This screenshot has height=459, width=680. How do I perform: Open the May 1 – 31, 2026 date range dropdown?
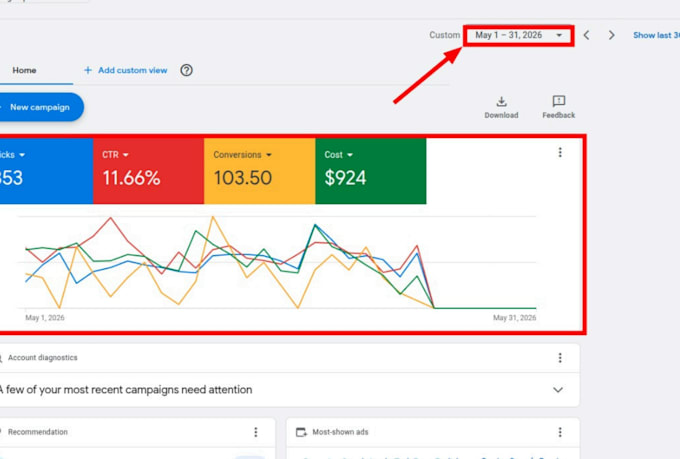pyautogui.click(x=519, y=35)
